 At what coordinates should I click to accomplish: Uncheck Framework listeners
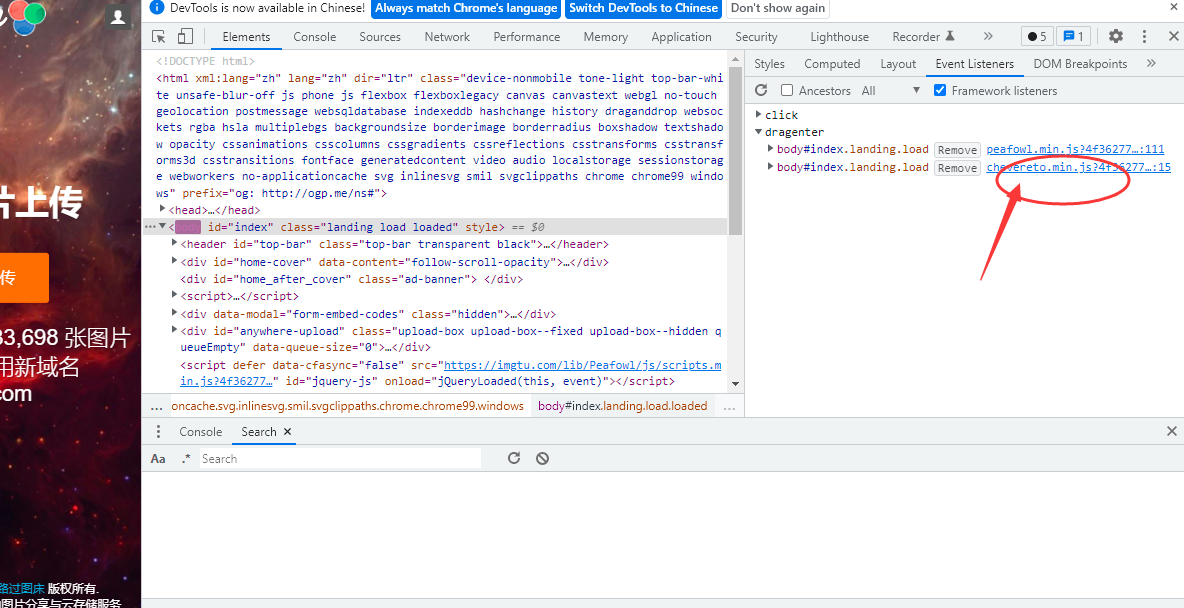click(940, 90)
